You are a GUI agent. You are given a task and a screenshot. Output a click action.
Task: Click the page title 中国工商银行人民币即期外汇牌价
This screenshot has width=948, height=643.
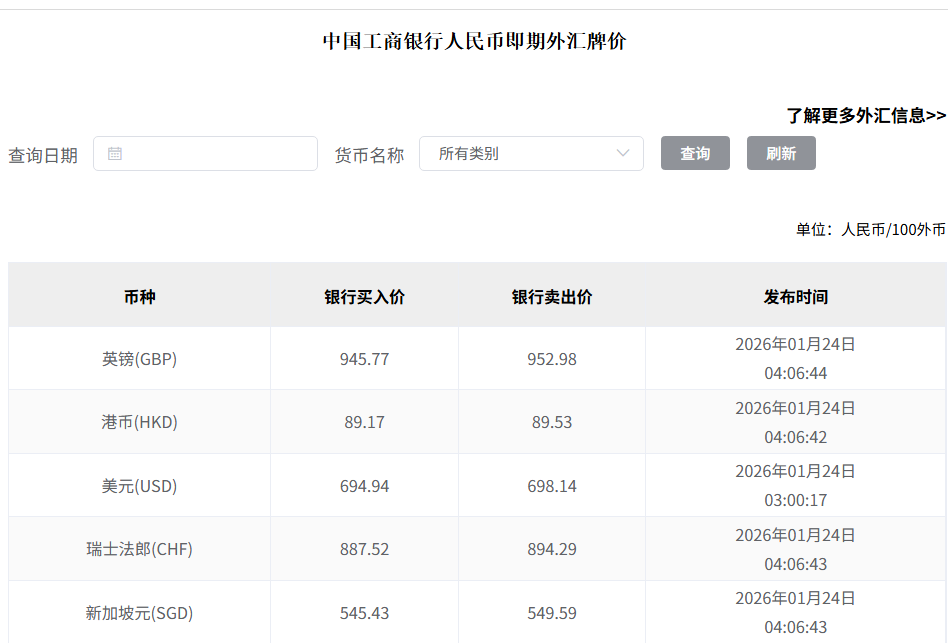pos(475,41)
